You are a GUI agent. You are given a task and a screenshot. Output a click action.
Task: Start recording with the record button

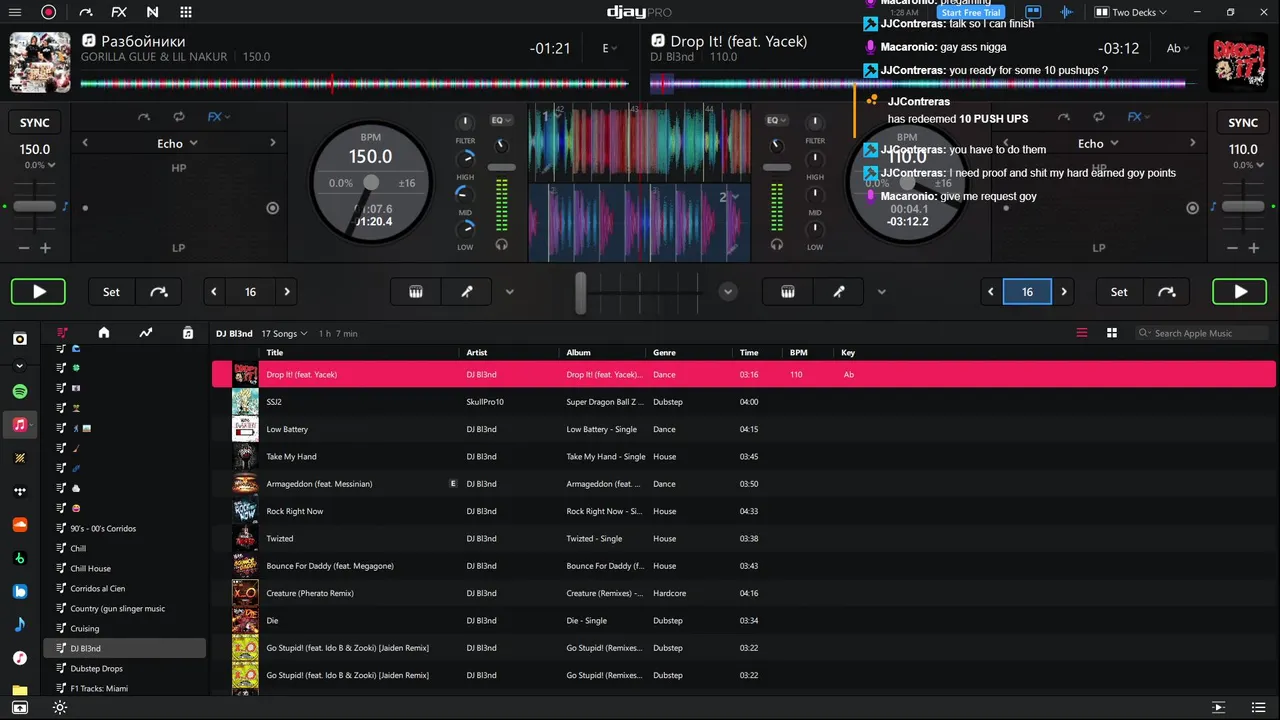tap(48, 12)
